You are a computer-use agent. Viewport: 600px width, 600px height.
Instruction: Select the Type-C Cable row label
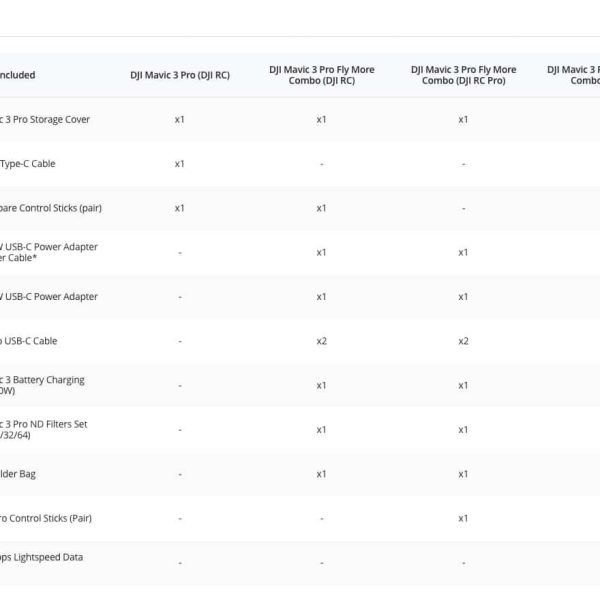pyautogui.click(x=28, y=163)
